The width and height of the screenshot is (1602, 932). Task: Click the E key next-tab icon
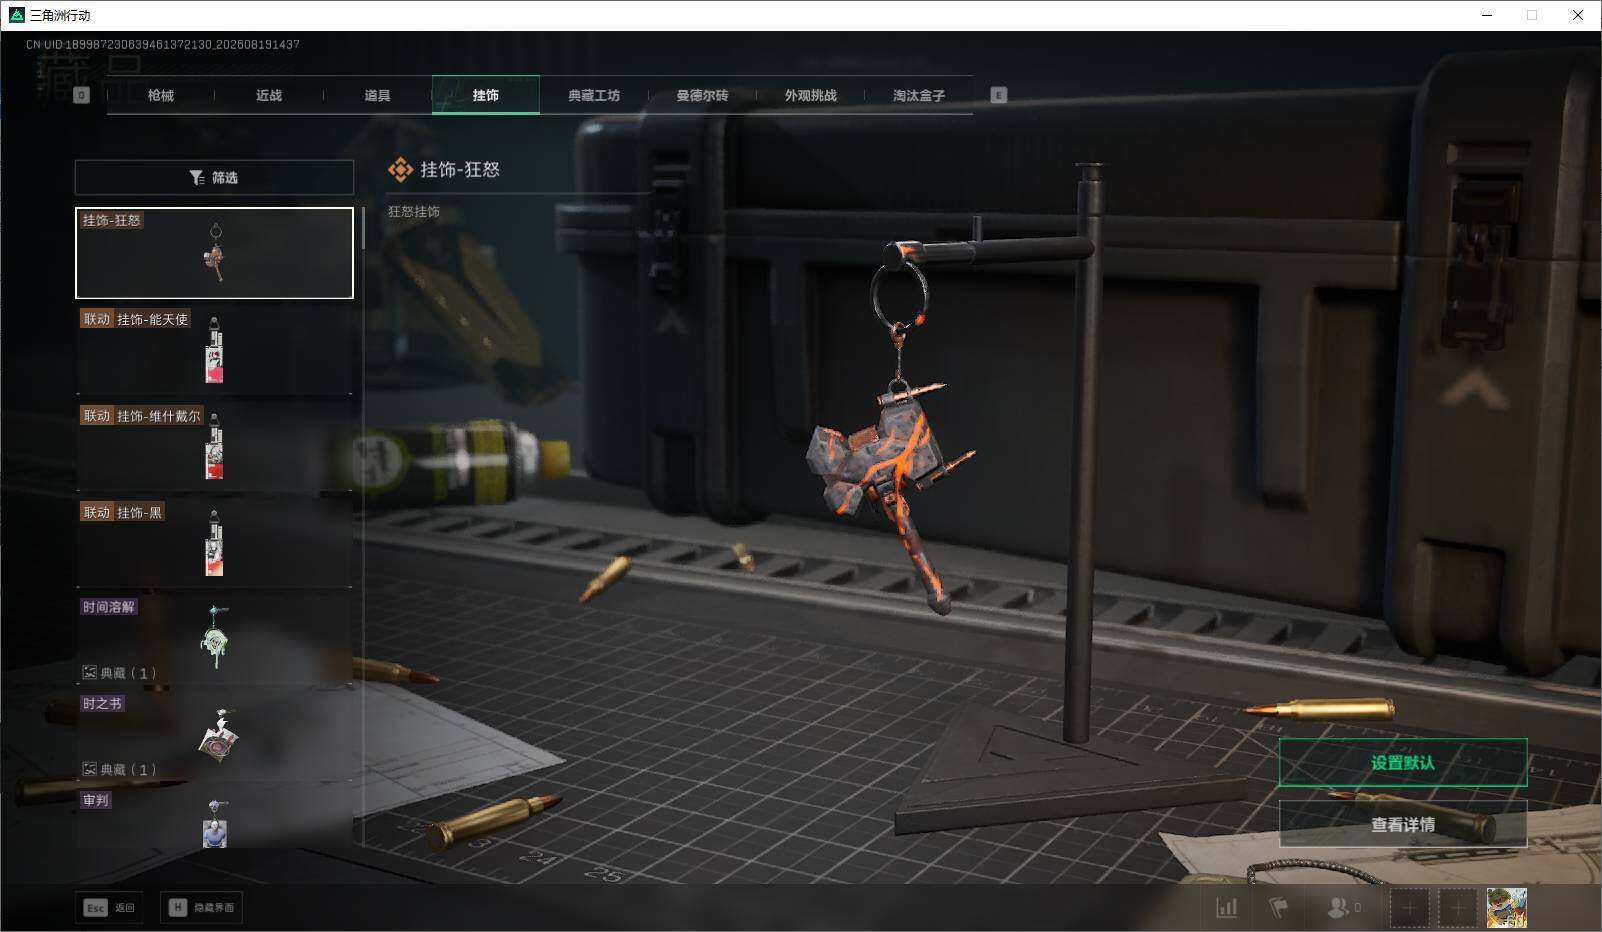[998, 95]
